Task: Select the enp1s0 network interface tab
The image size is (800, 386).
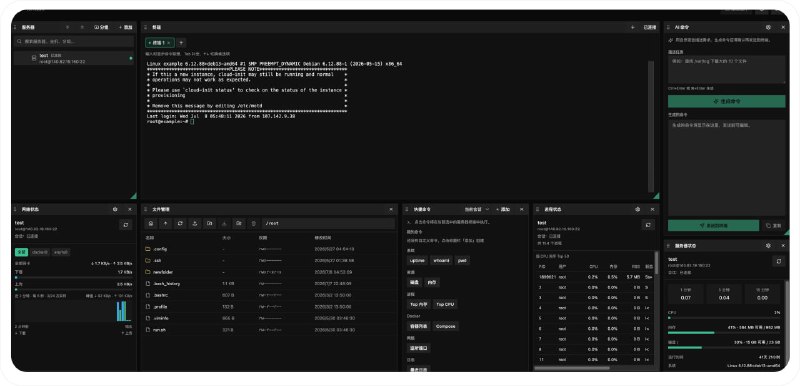Action: 61,252
